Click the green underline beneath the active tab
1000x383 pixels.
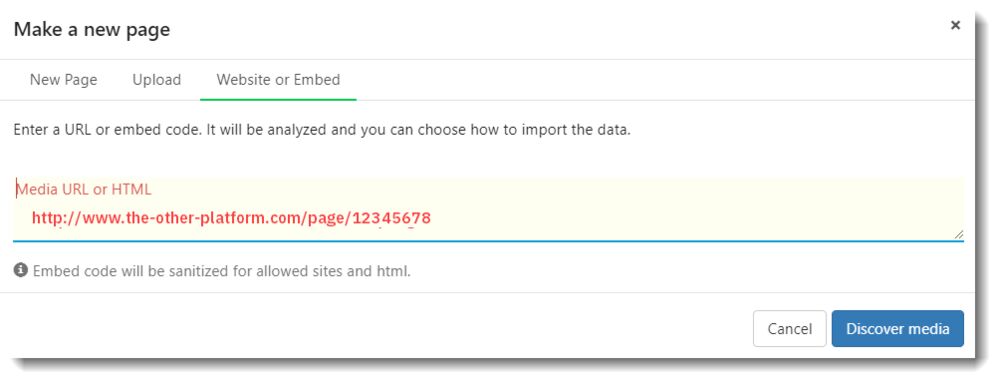coord(278,100)
